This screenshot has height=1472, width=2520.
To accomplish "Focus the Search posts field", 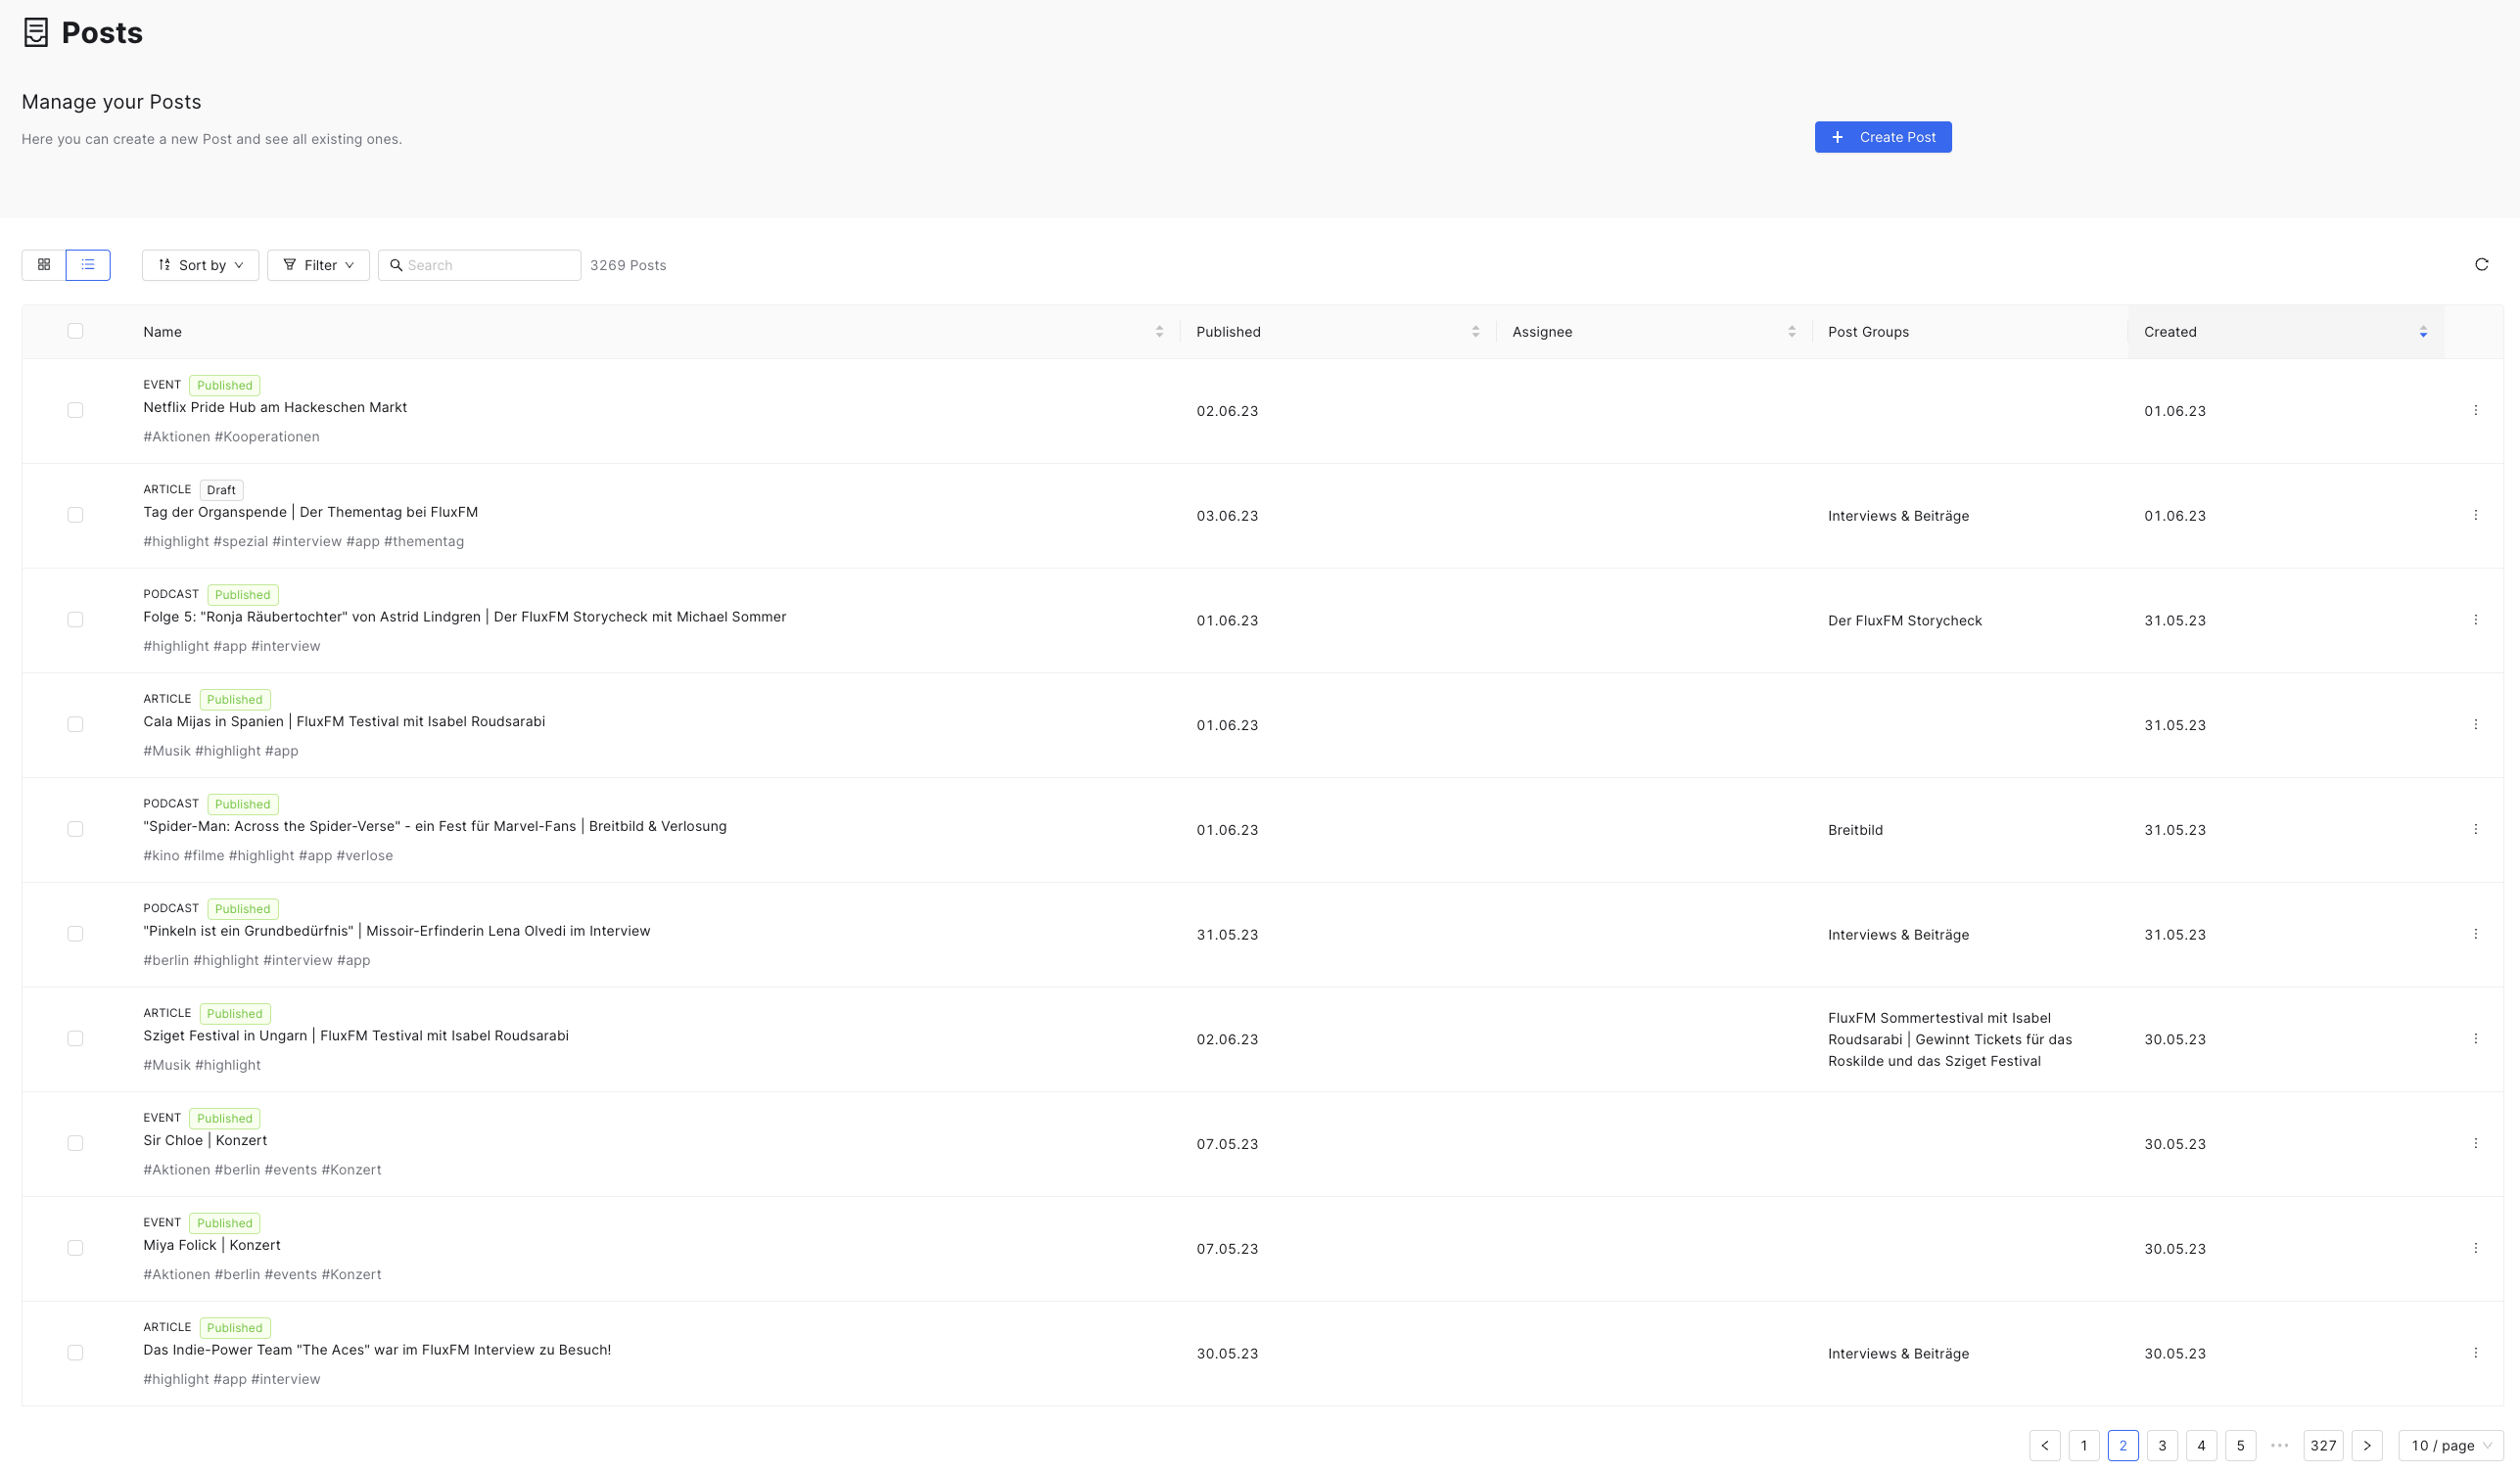I will click(479, 265).
